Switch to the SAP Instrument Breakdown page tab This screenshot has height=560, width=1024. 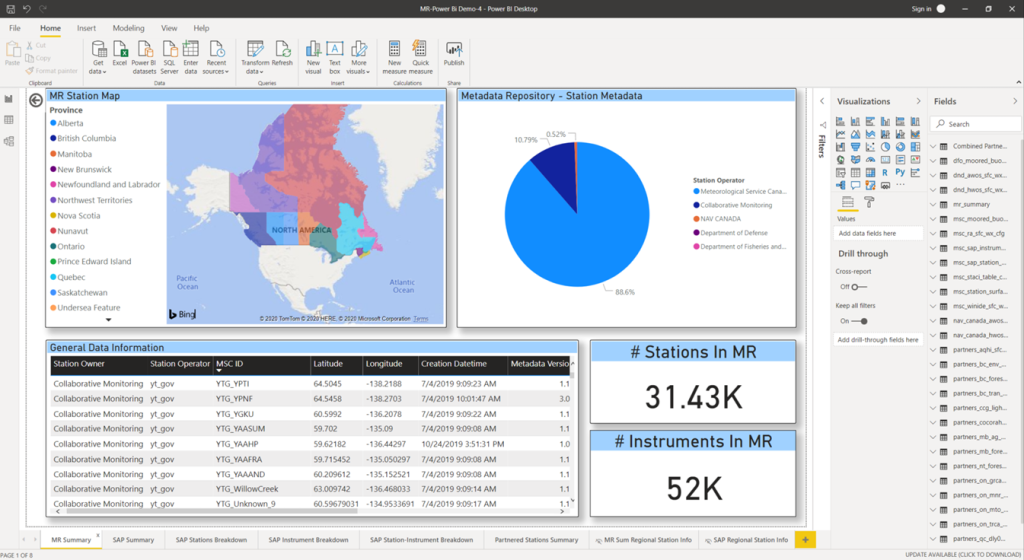point(309,540)
